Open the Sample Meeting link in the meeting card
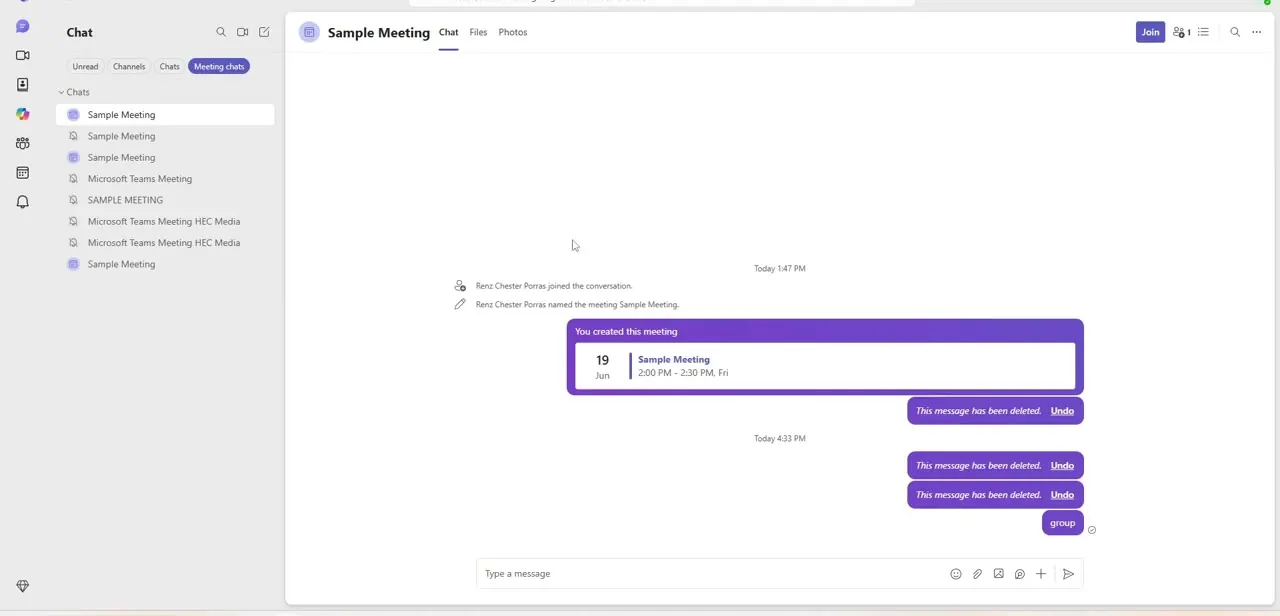The image size is (1280, 616). click(x=674, y=359)
